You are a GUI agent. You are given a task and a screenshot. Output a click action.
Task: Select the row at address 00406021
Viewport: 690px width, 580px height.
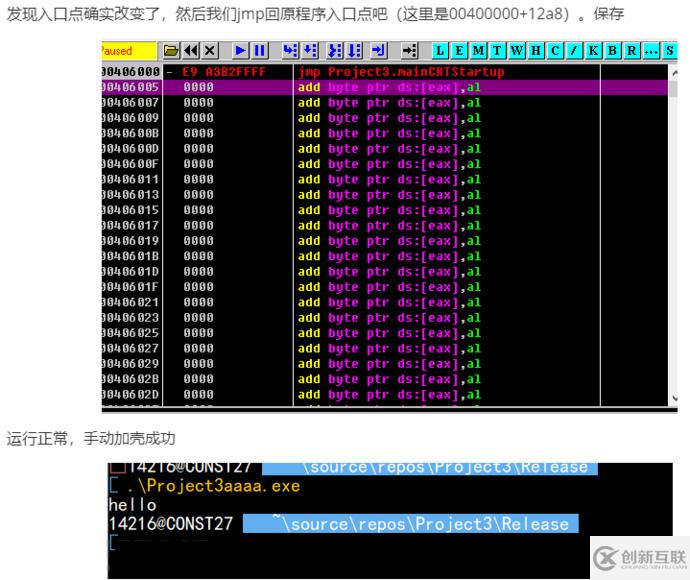pyautogui.click(x=385, y=302)
